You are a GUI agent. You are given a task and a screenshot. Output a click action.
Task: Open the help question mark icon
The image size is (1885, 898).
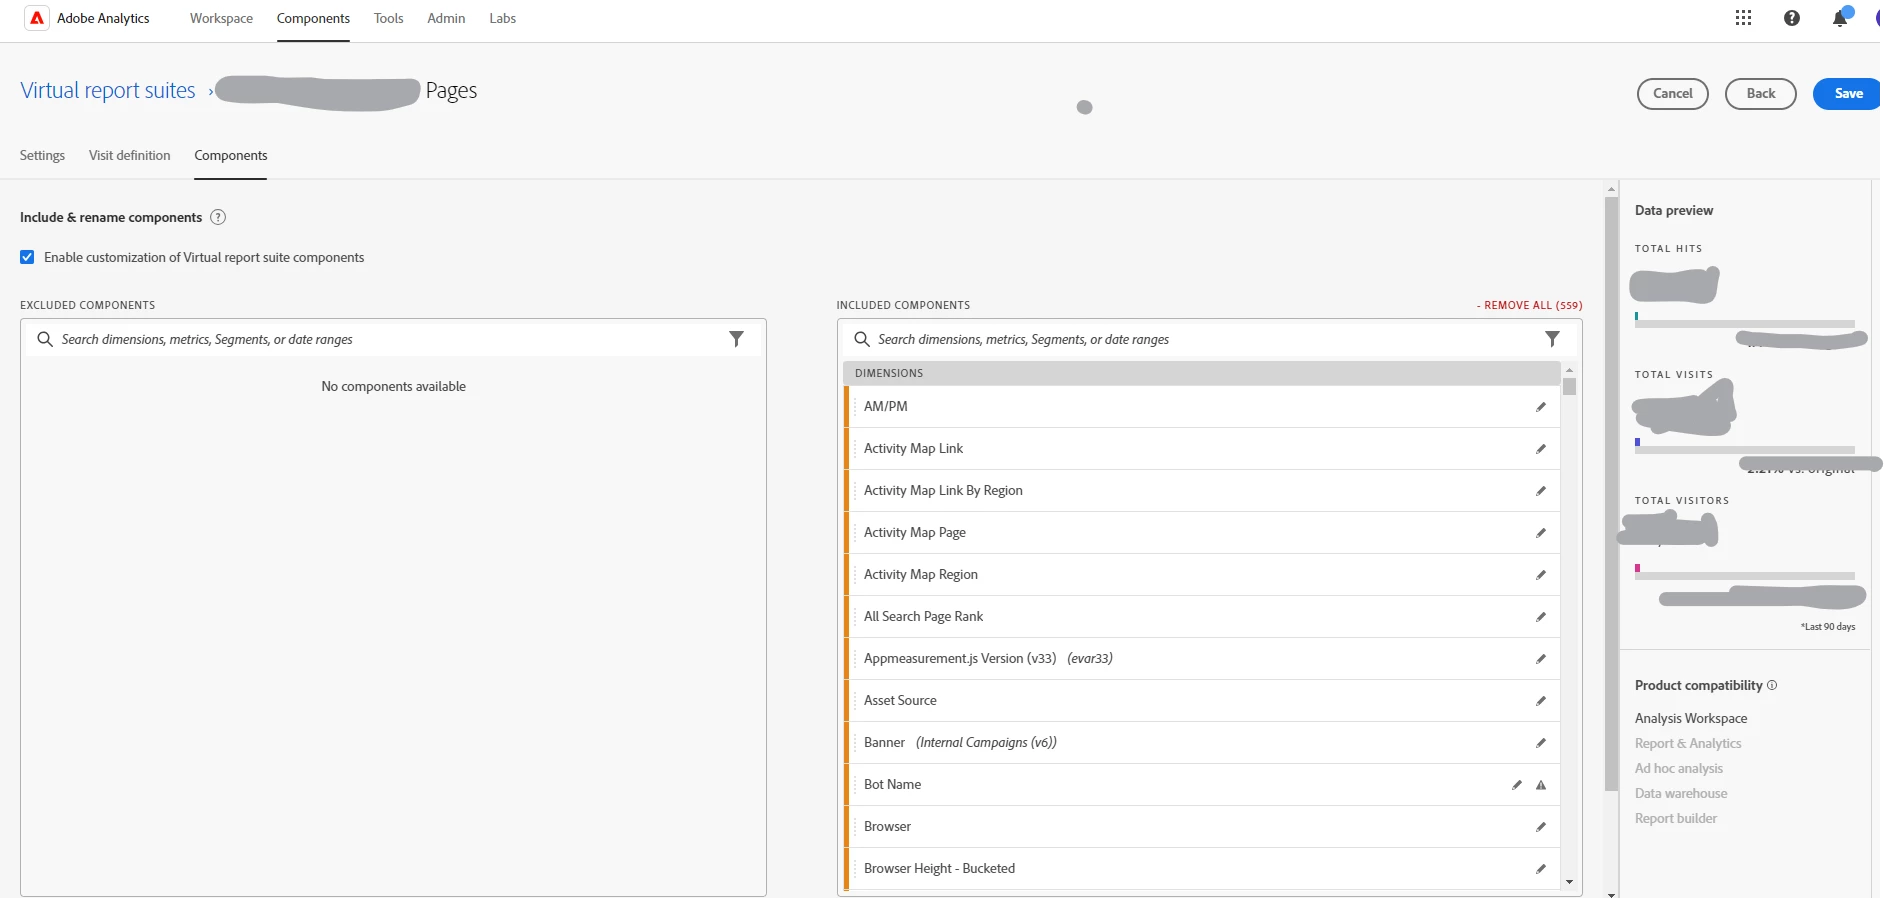[x=1792, y=18]
